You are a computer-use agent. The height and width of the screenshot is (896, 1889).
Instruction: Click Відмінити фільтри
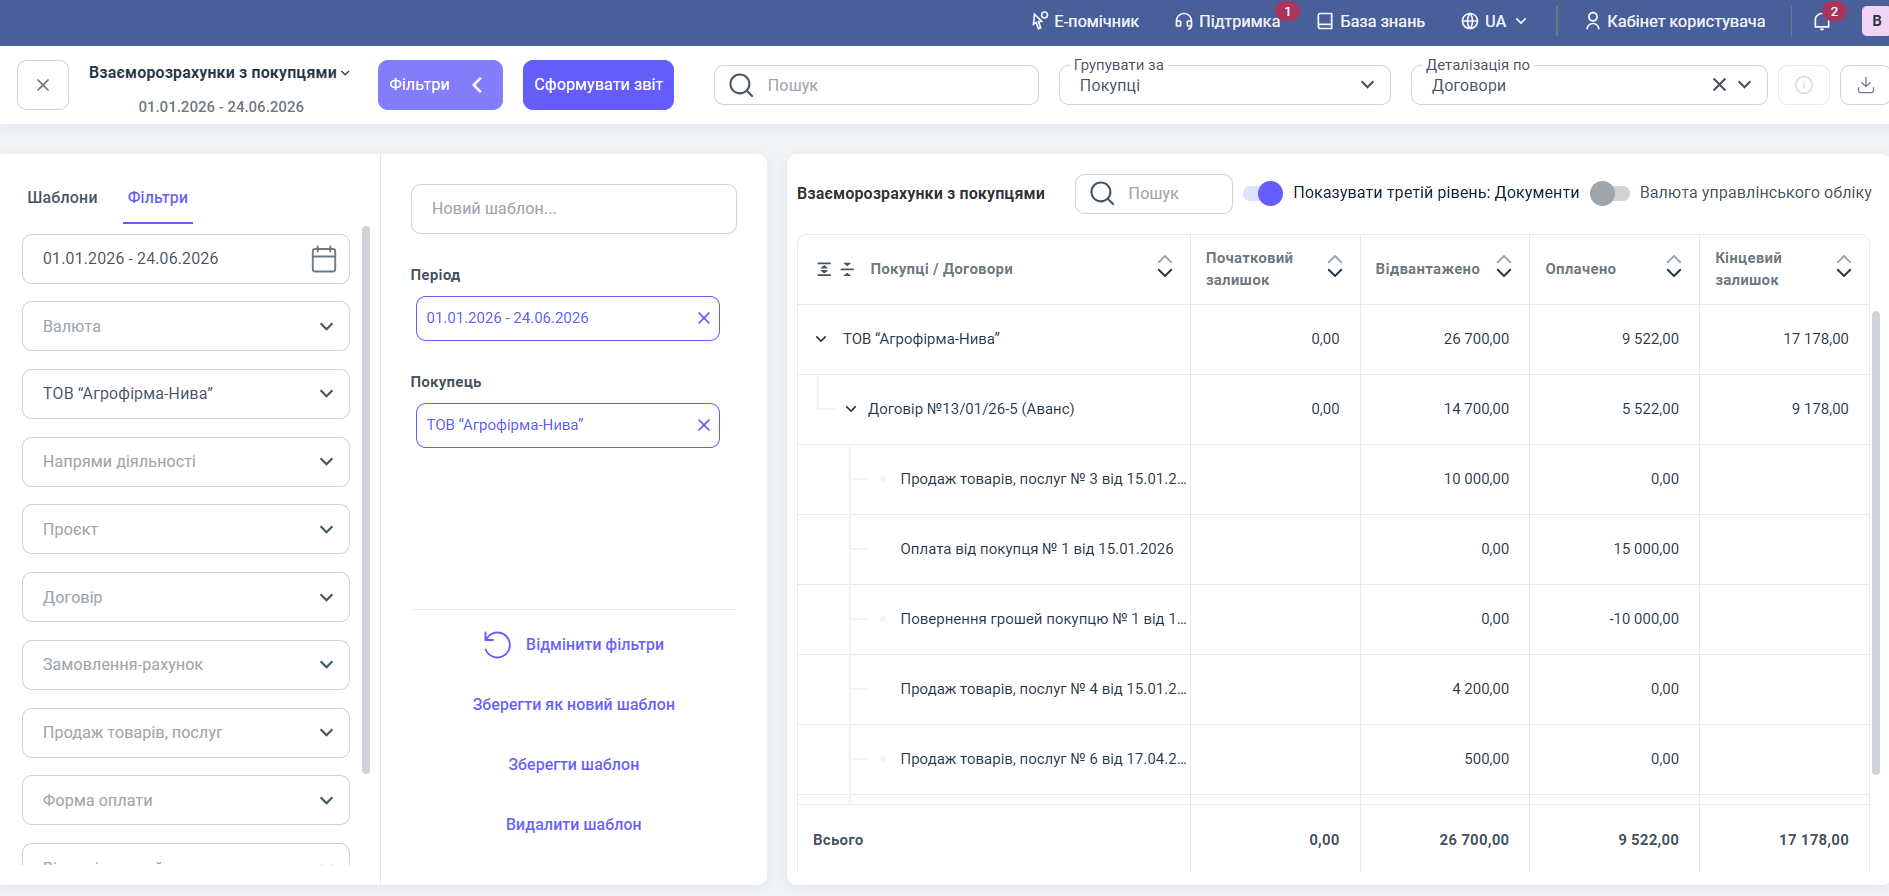574,645
